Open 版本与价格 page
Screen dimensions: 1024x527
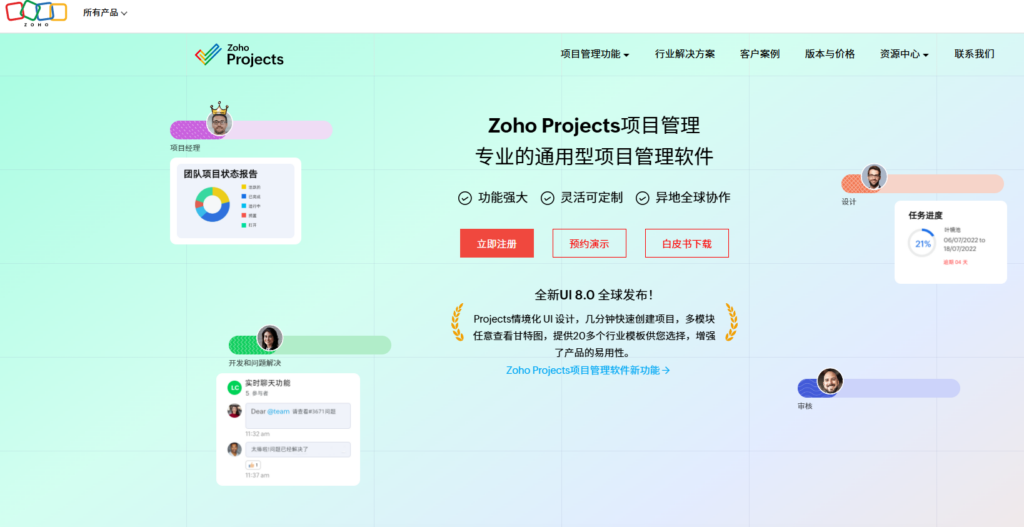(829, 54)
